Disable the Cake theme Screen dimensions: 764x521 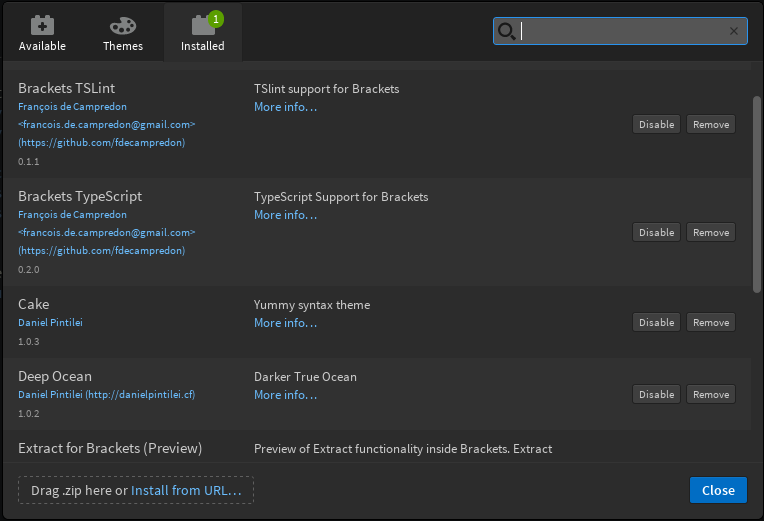click(x=656, y=322)
